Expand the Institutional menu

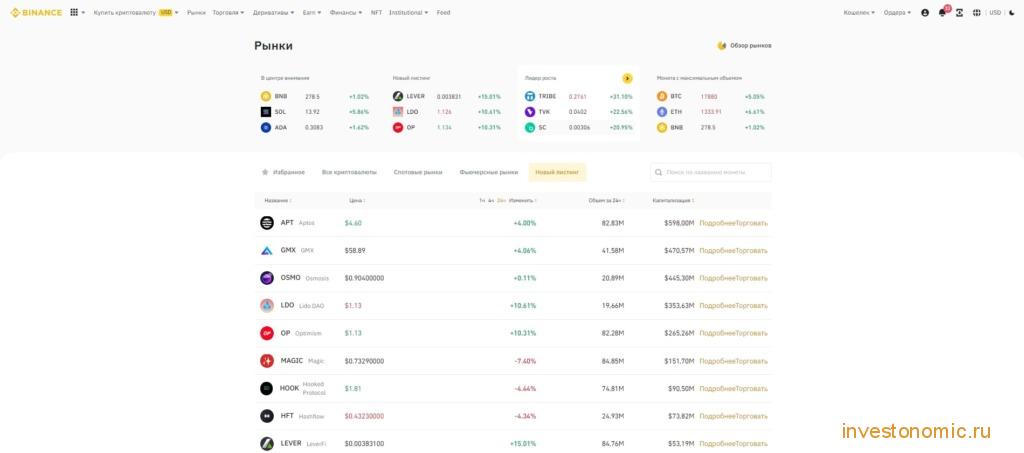tap(409, 12)
